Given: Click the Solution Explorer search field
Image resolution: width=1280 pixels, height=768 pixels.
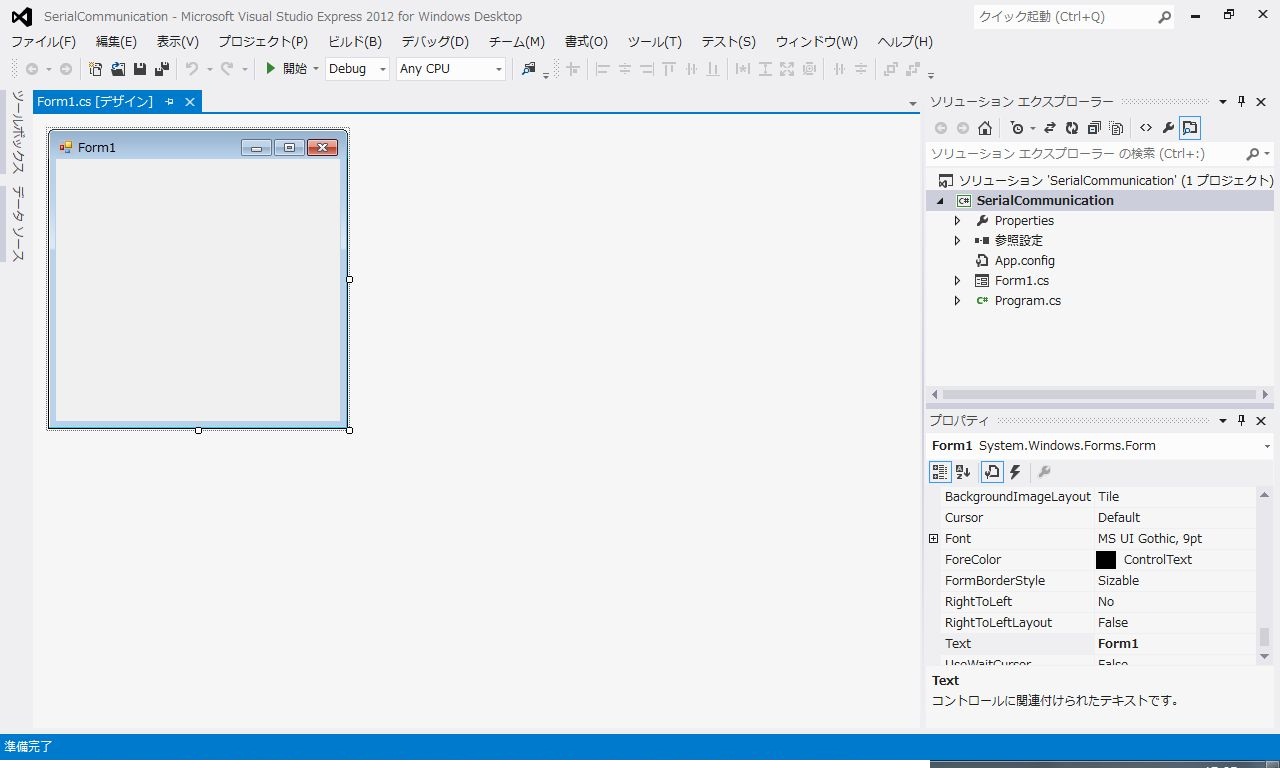Looking at the screenshot, I should pyautogui.click(x=1086, y=154).
